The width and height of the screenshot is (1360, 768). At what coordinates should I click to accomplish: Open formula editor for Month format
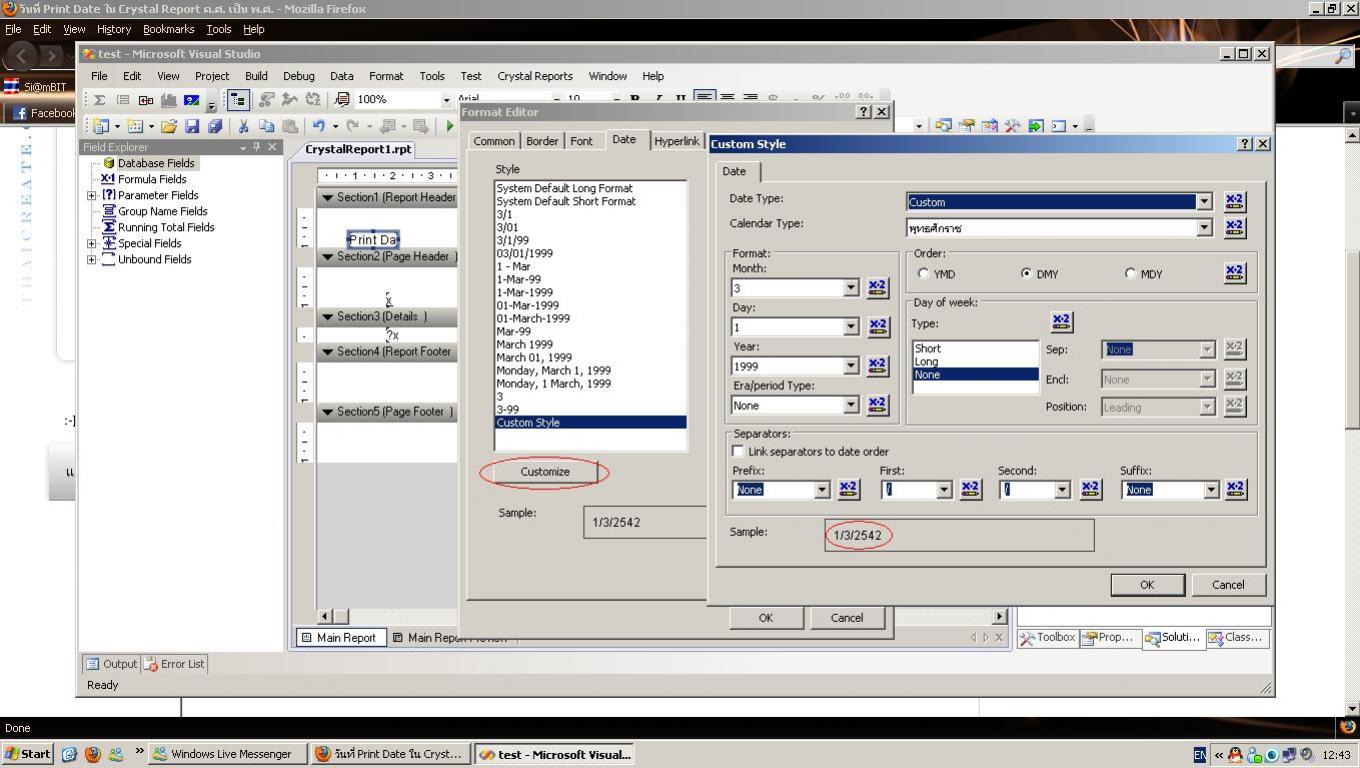tap(877, 288)
